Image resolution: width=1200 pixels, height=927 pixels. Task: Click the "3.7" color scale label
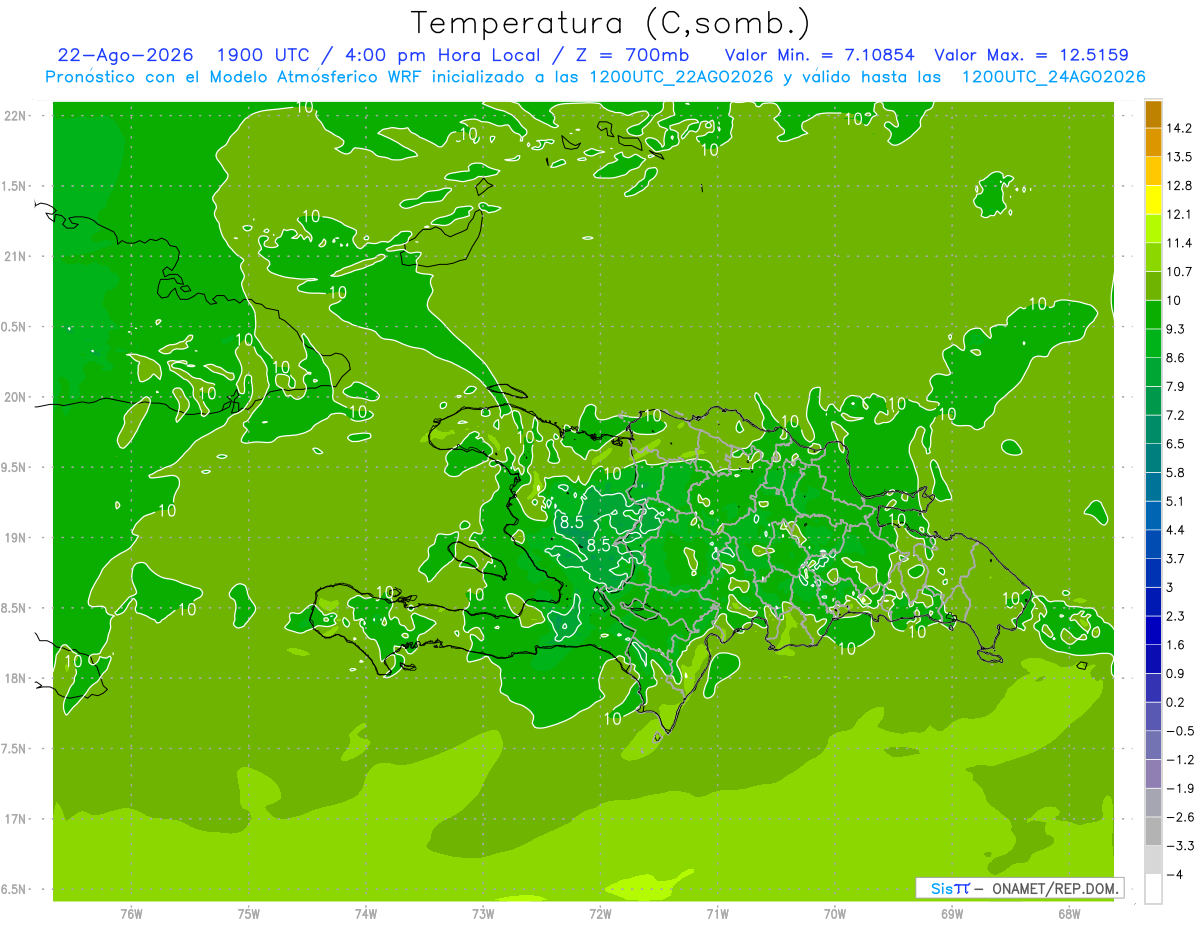click(1176, 559)
